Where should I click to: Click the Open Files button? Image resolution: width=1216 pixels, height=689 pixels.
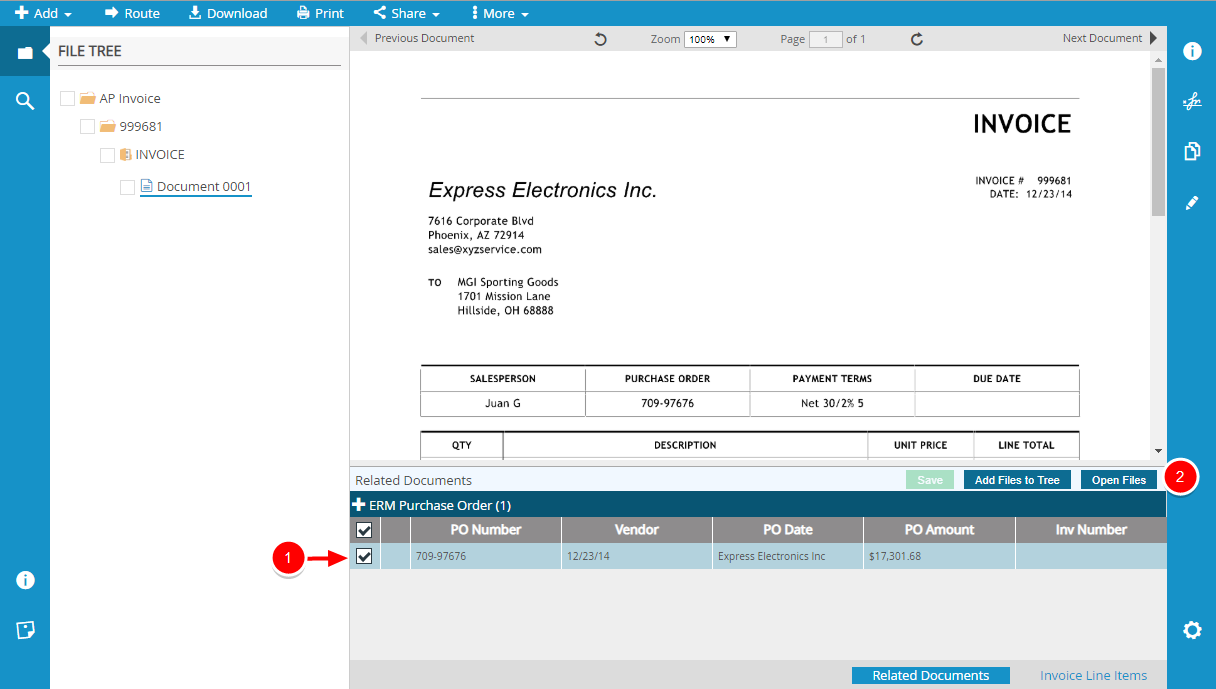point(1118,480)
